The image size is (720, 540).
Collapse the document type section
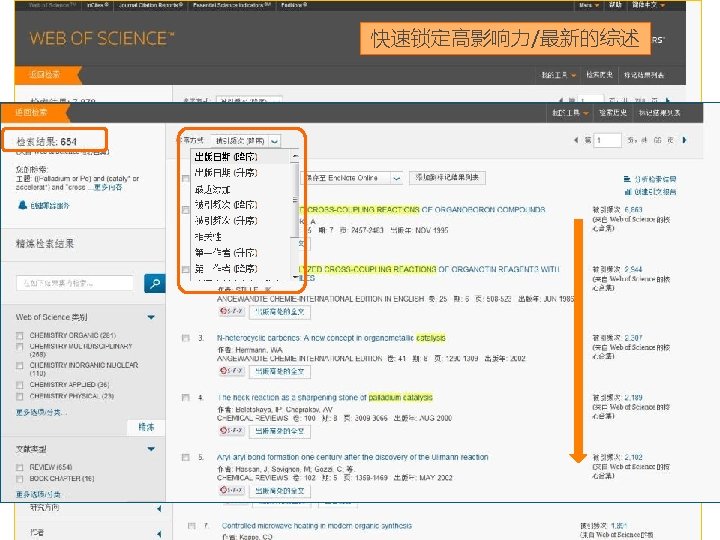point(151,449)
